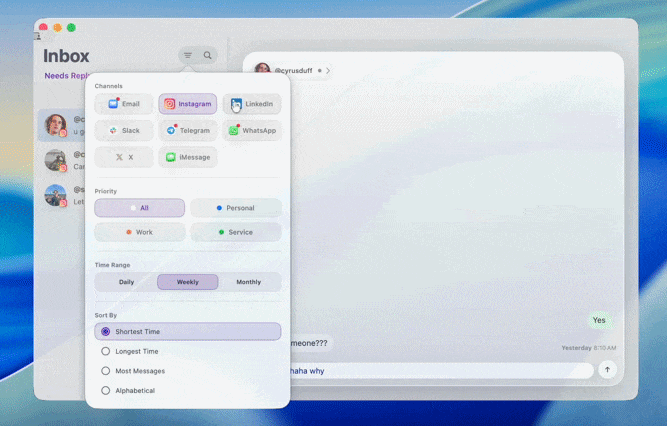
Task: Click the sidebar toggle icon below window controls
Action: pos(39,37)
